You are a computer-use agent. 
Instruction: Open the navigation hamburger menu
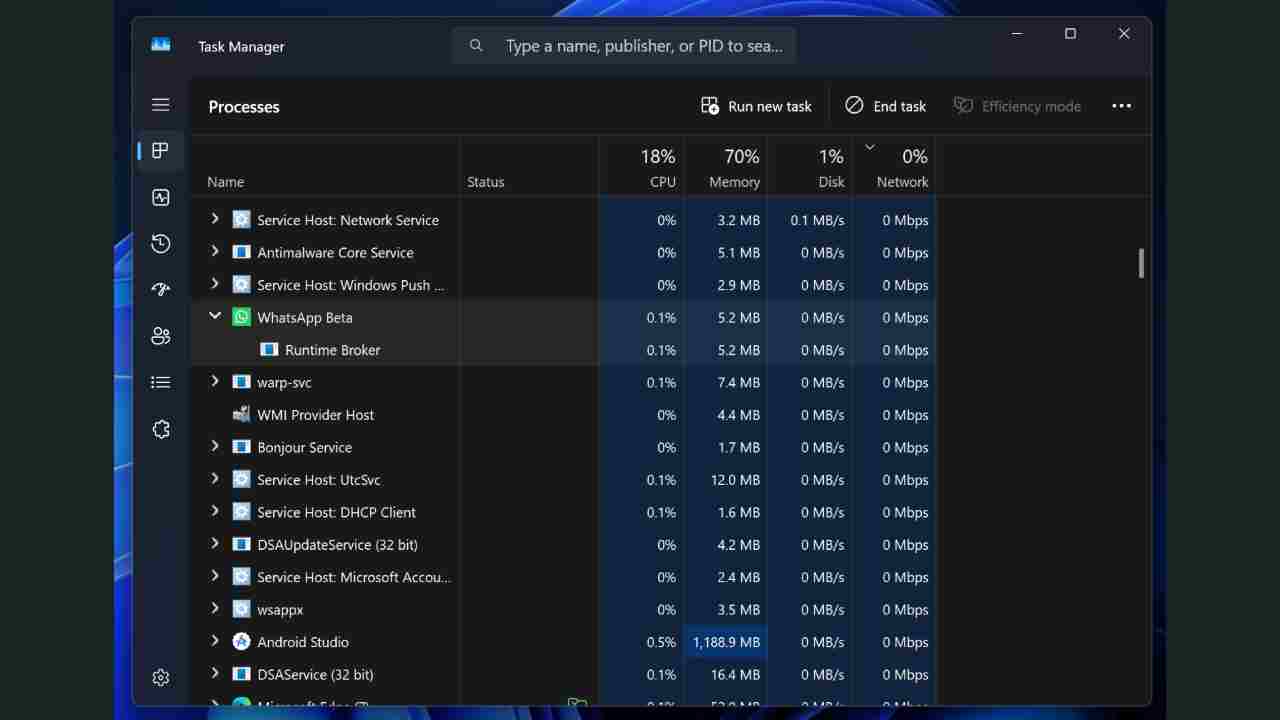pos(160,104)
